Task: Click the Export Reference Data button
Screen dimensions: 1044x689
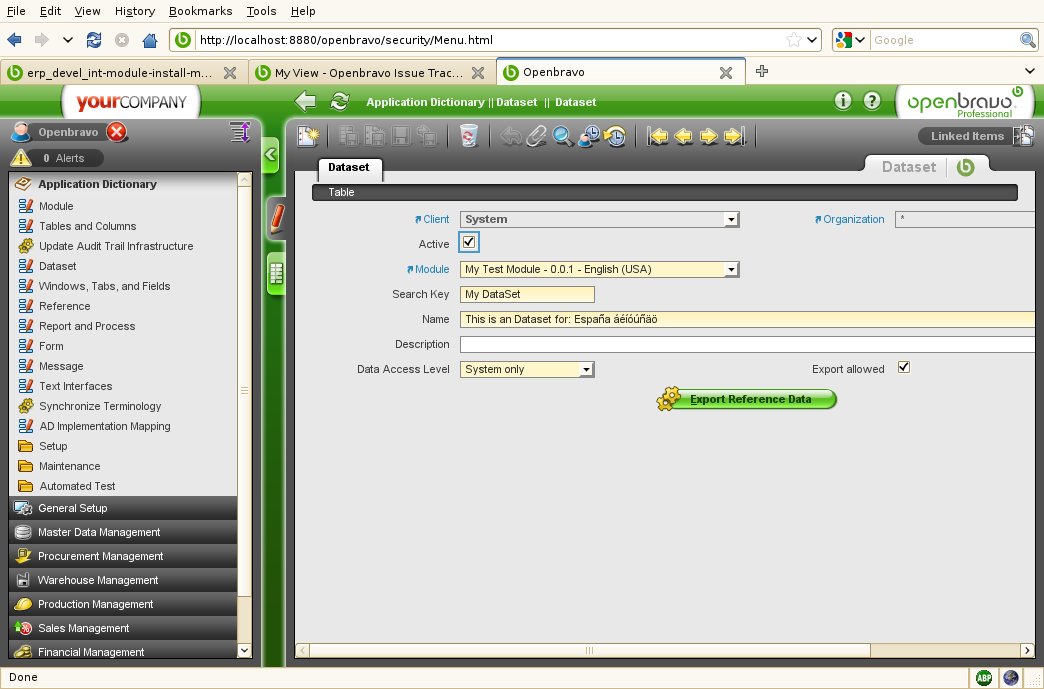Action: [x=749, y=399]
